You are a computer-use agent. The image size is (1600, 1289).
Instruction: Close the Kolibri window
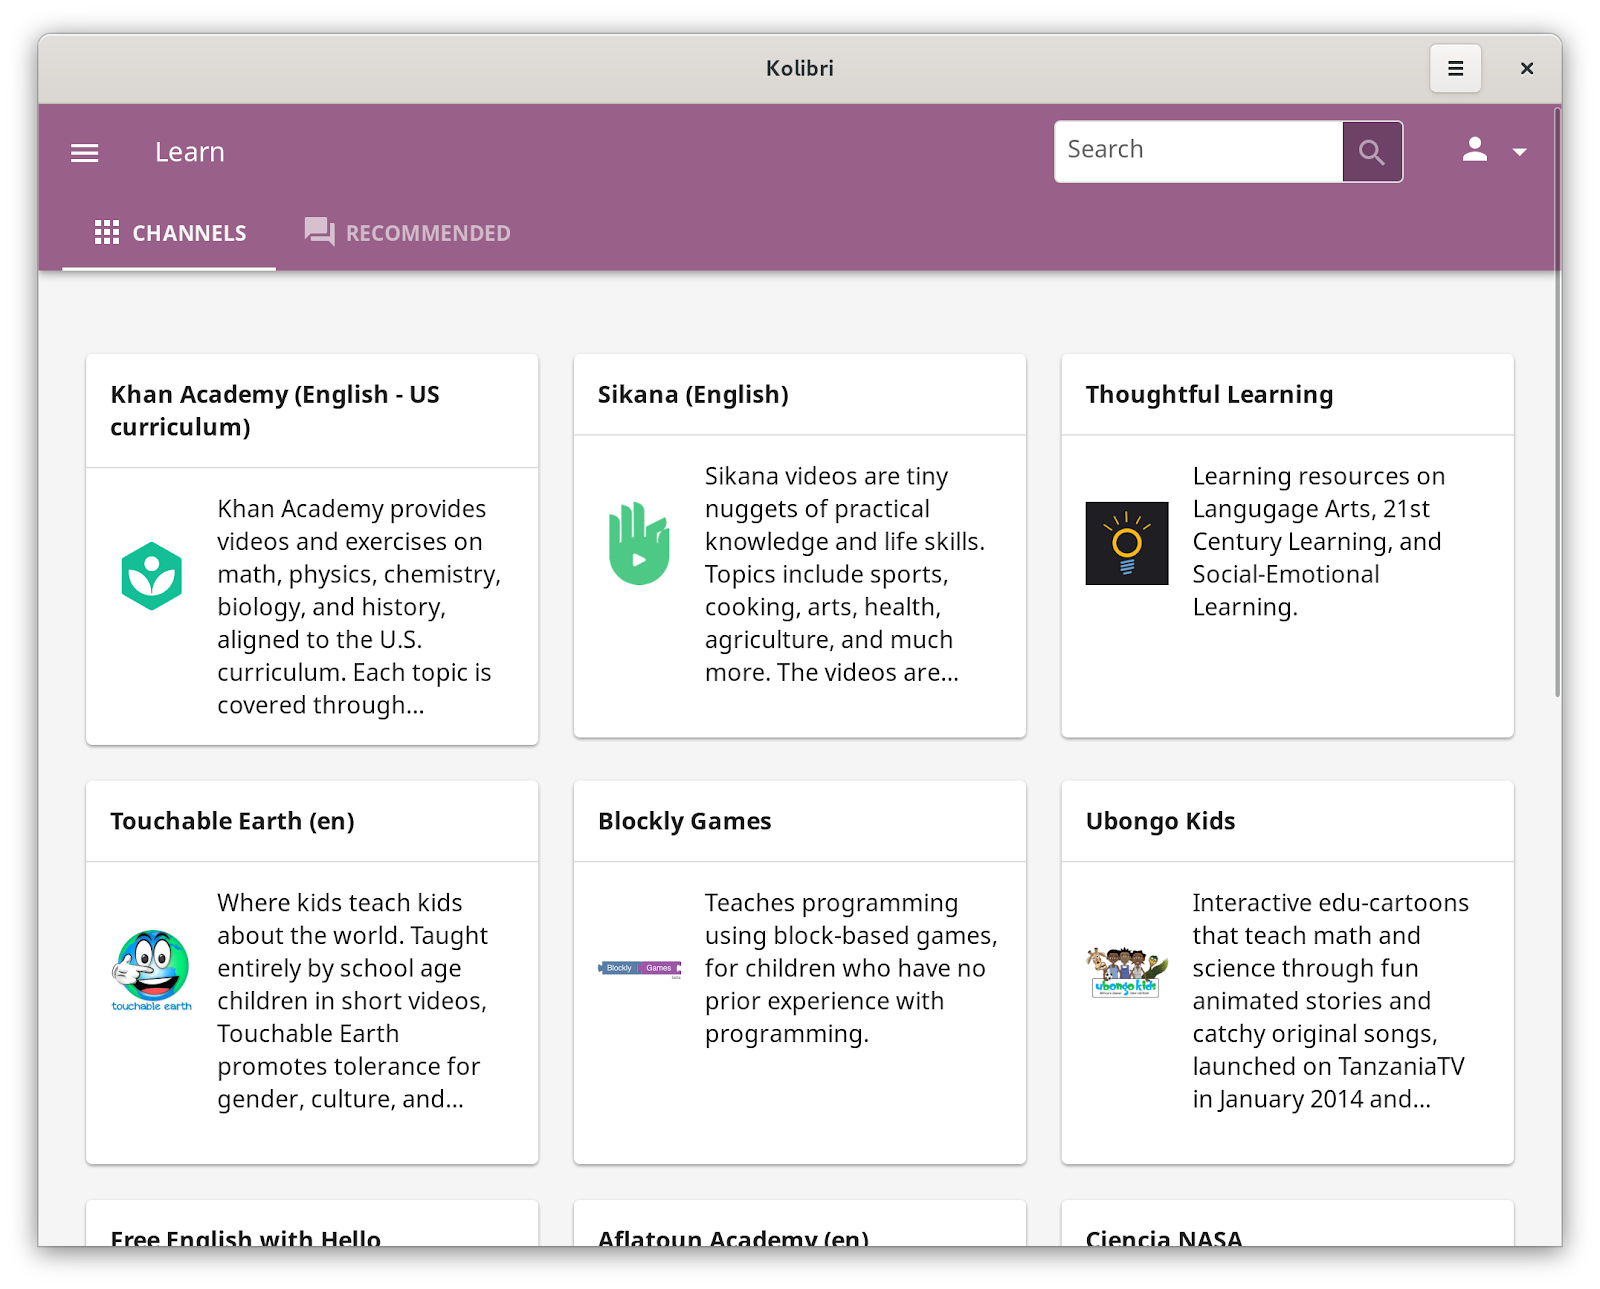[1527, 68]
